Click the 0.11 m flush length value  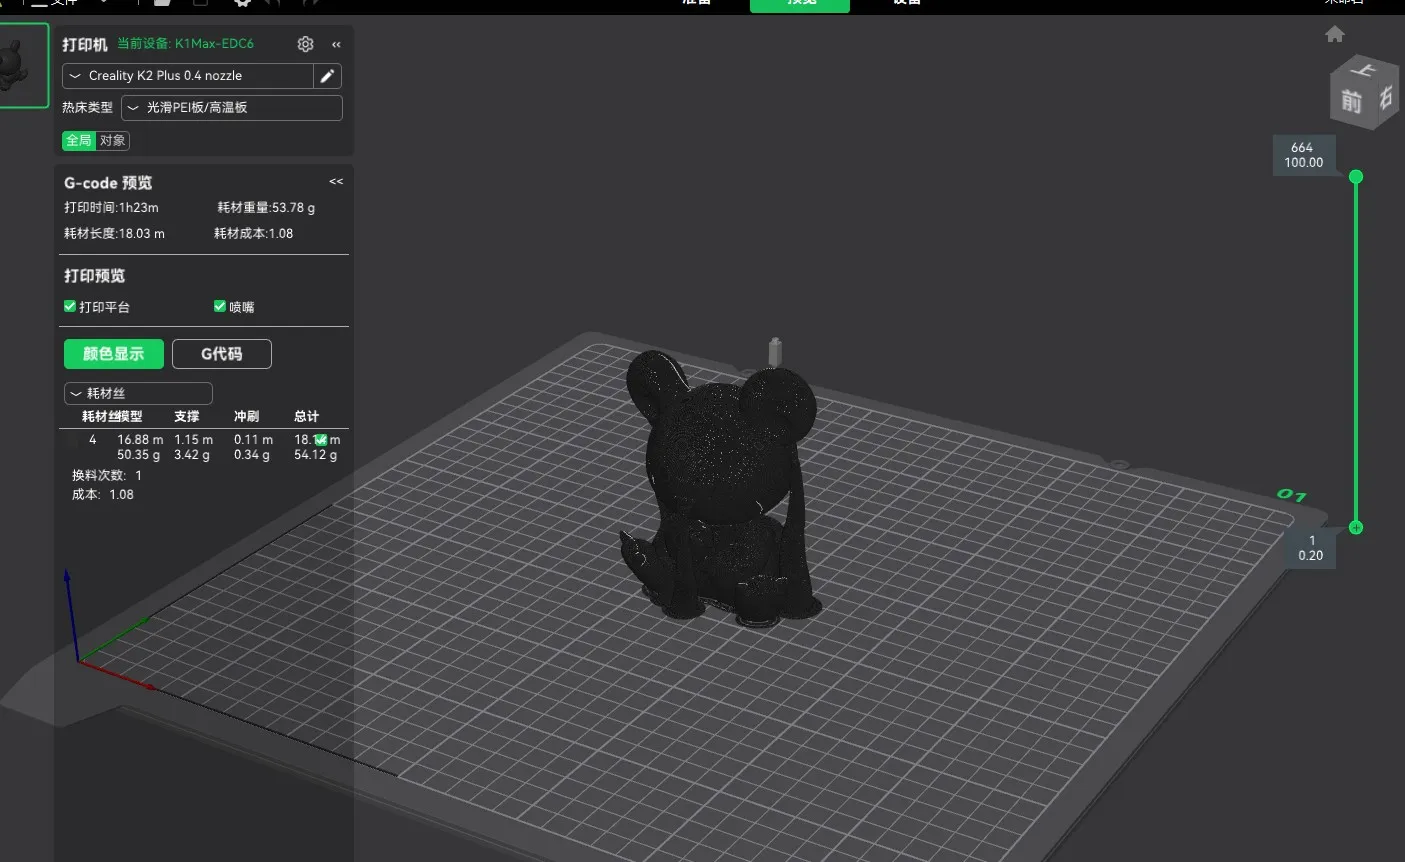click(253, 440)
